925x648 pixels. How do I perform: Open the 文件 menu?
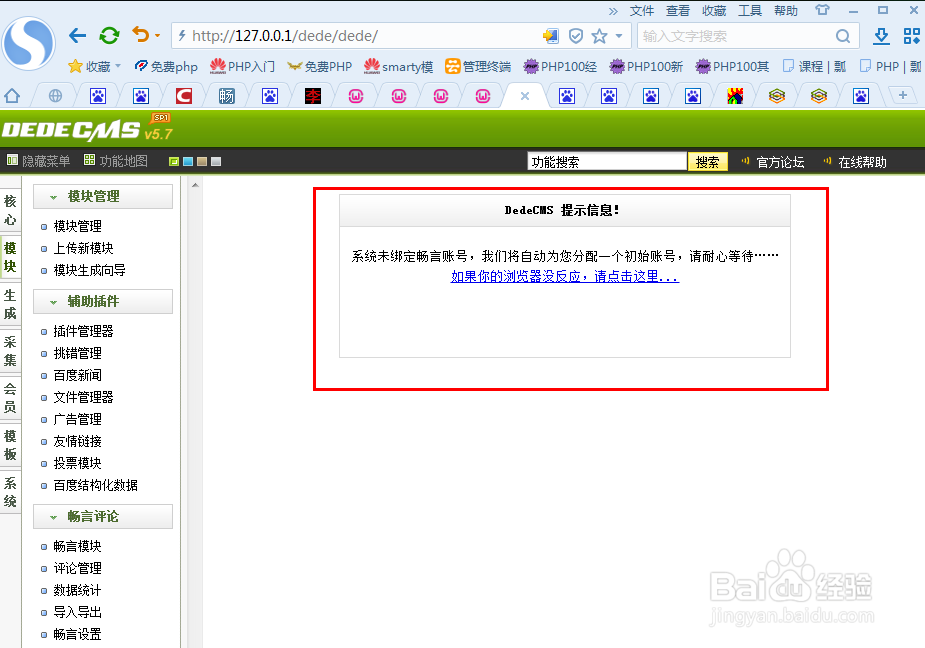click(x=642, y=11)
